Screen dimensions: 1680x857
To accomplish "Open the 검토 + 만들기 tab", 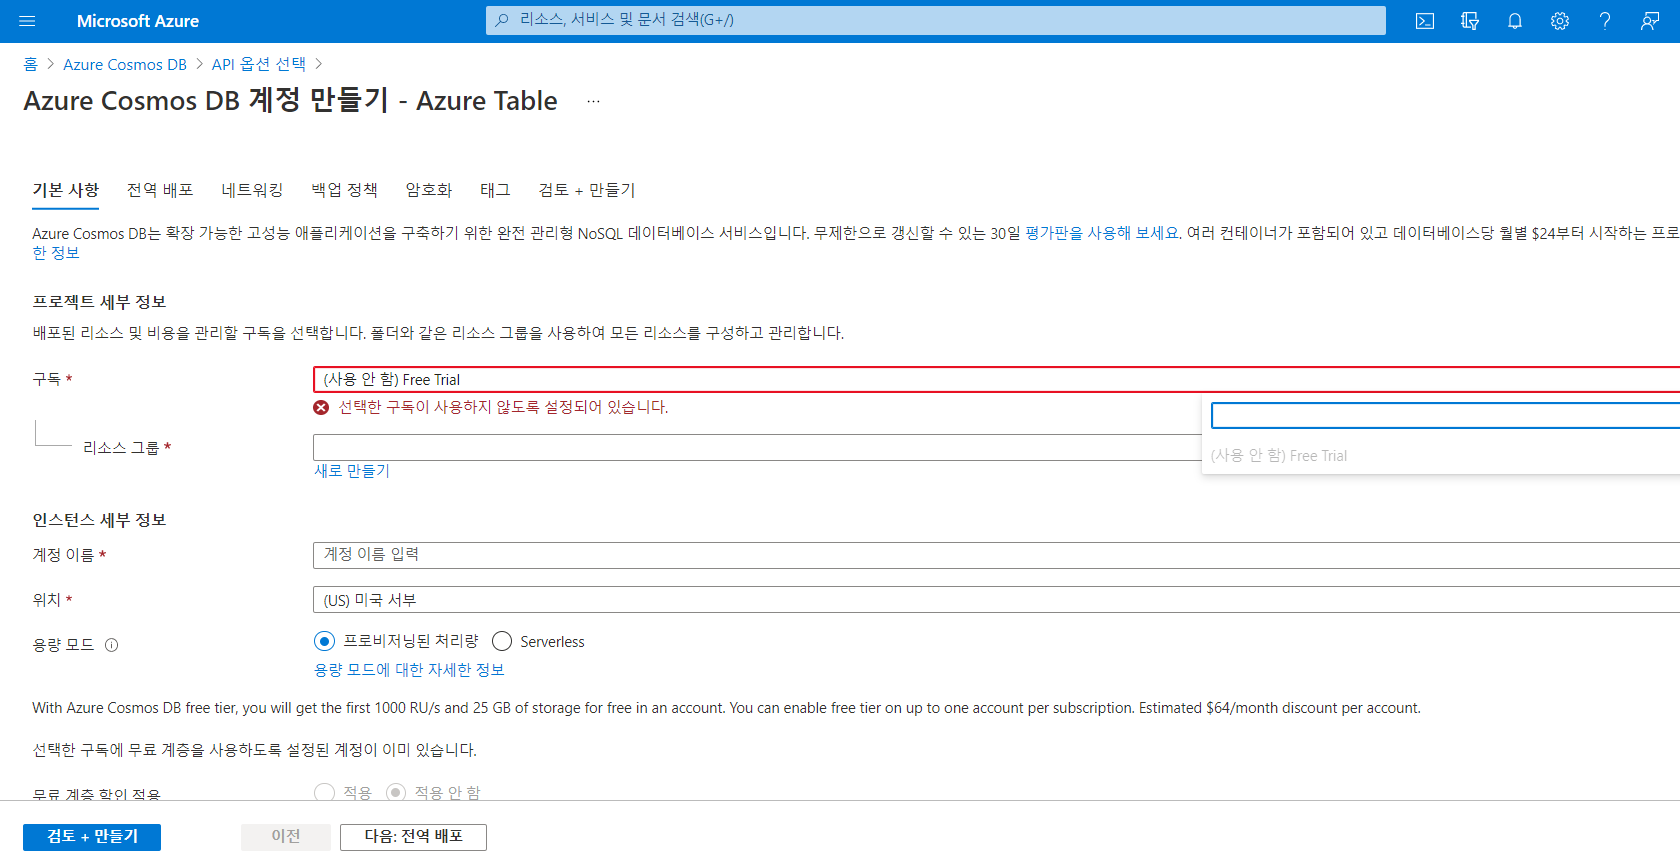I will (x=587, y=190).
